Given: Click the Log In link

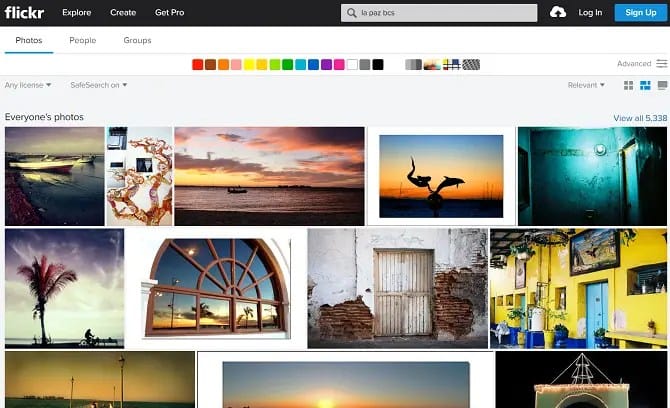Looking at the screenshot, I should coord(590,12).
